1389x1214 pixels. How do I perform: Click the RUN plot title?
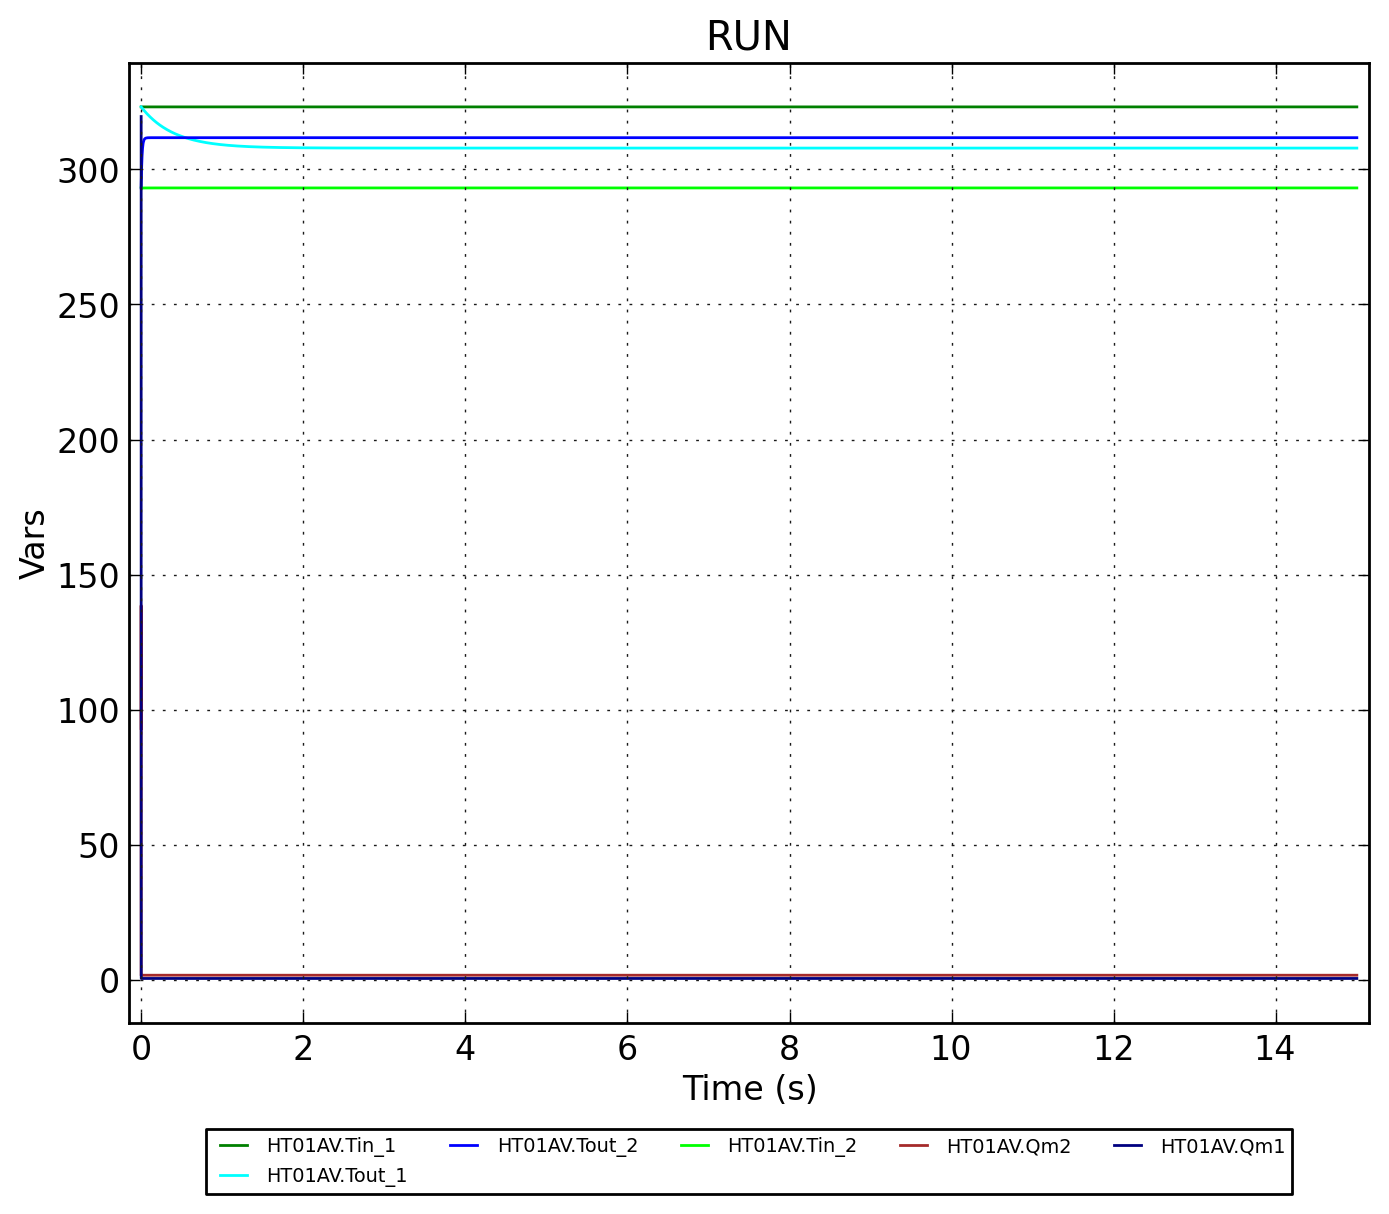click(748, 37)
